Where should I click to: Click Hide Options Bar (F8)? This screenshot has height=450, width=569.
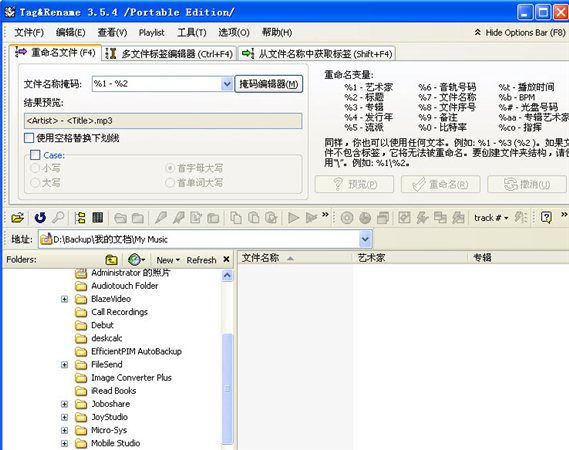coord(520,33)
